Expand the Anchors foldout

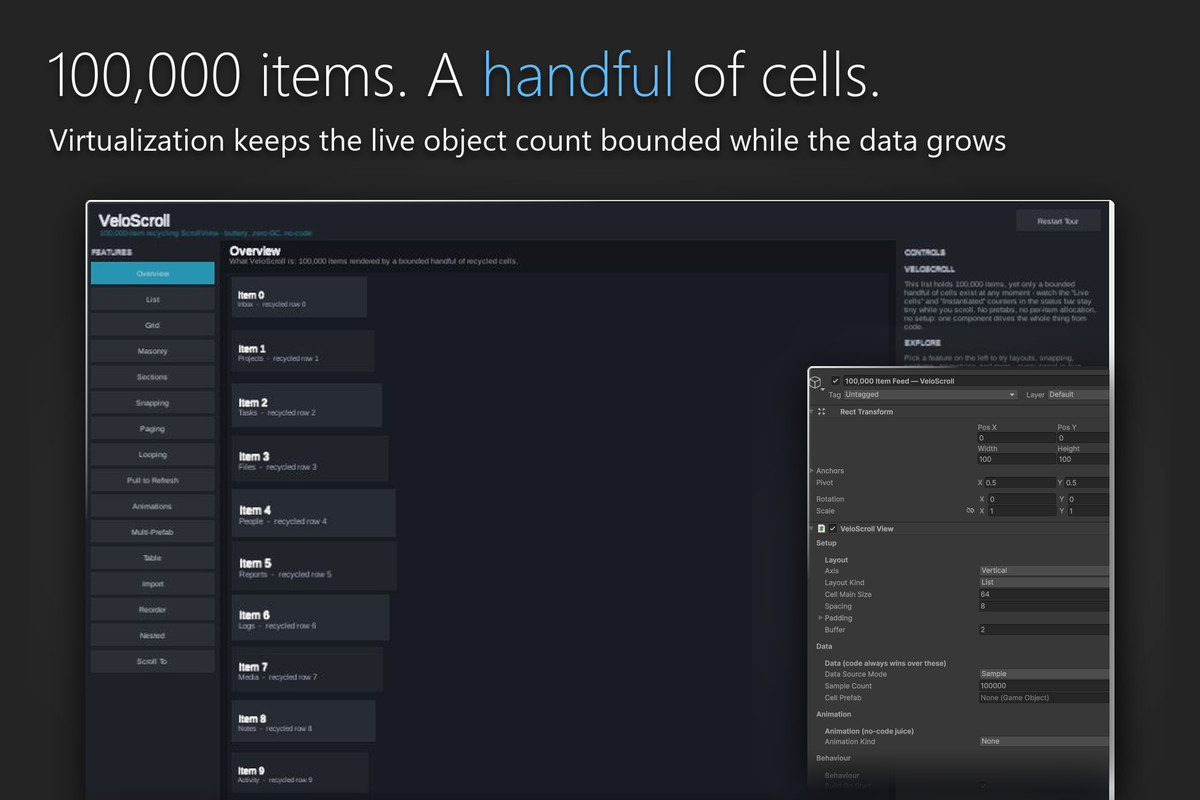(x=812, y=471)
